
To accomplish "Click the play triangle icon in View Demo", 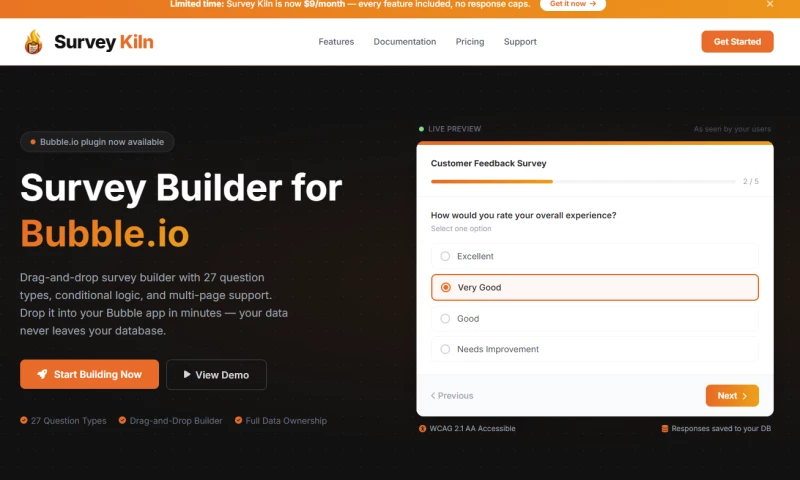I will [x=187, y=374].
